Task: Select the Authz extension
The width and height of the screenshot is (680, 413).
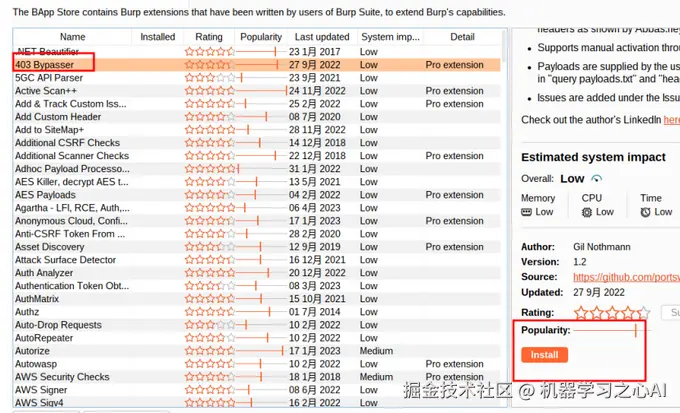Action: point(257,311)
